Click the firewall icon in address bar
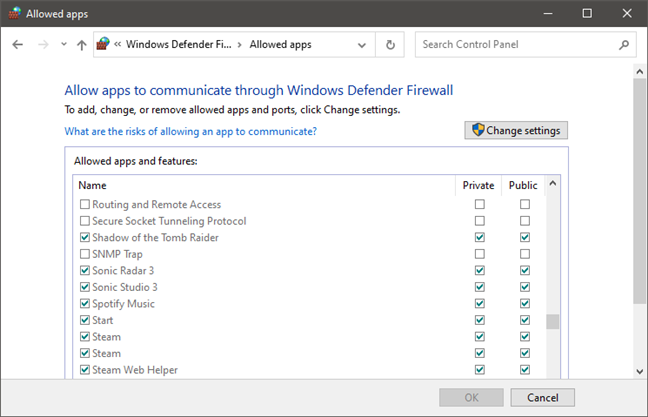Screen dimensions: 648x417 pos(103,44)
